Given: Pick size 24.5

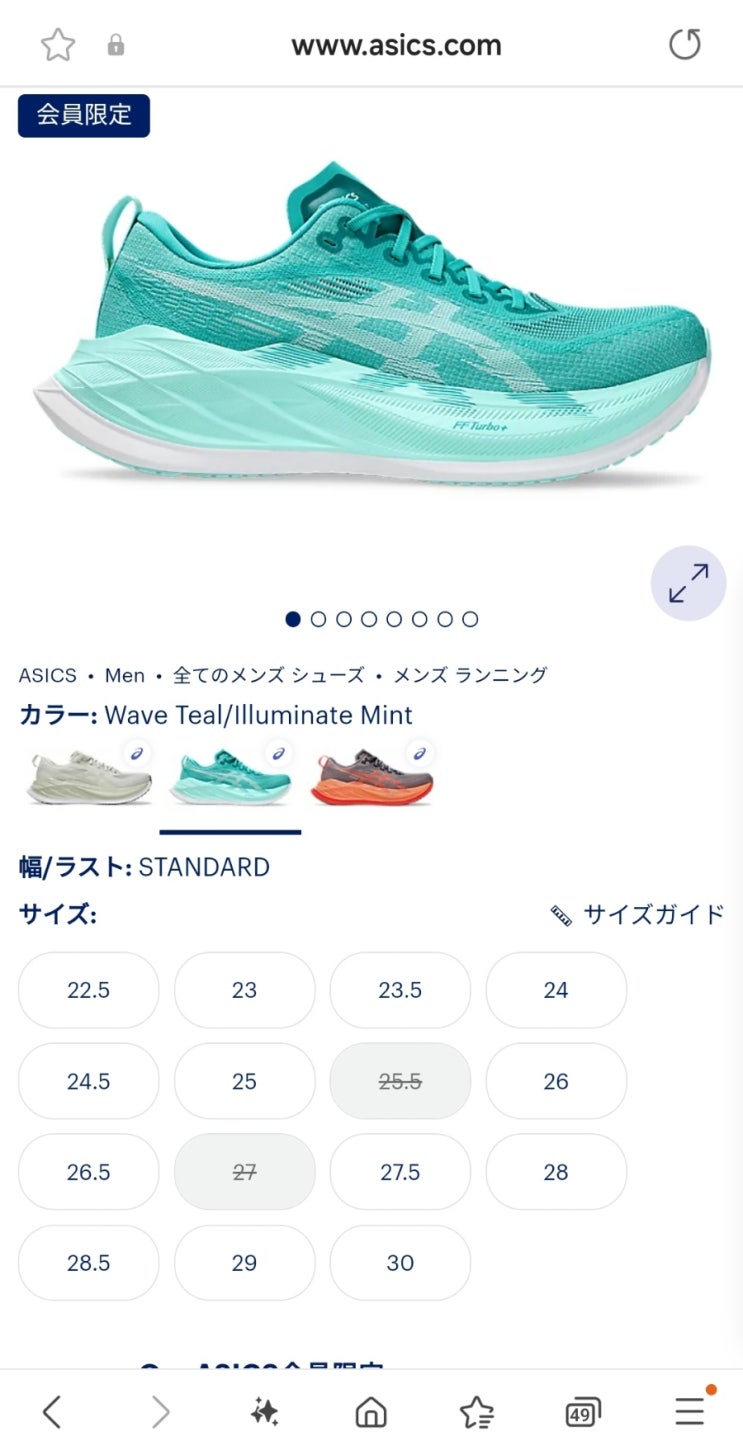Looking at the screenshot, I should pos(89,1081).
